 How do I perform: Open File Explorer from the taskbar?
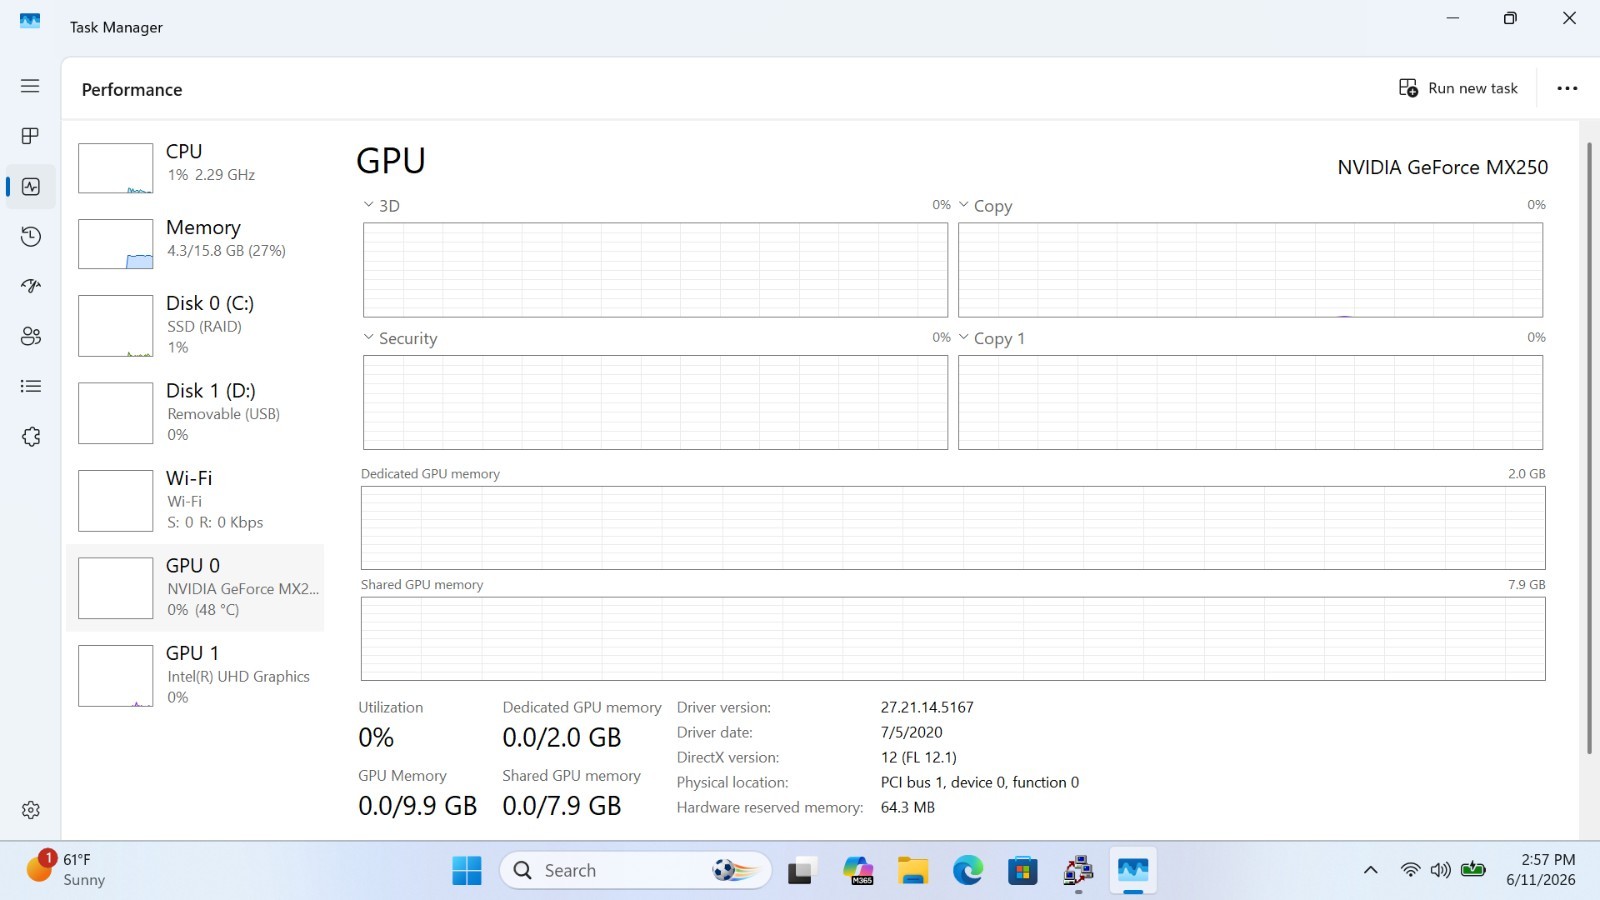912,871
